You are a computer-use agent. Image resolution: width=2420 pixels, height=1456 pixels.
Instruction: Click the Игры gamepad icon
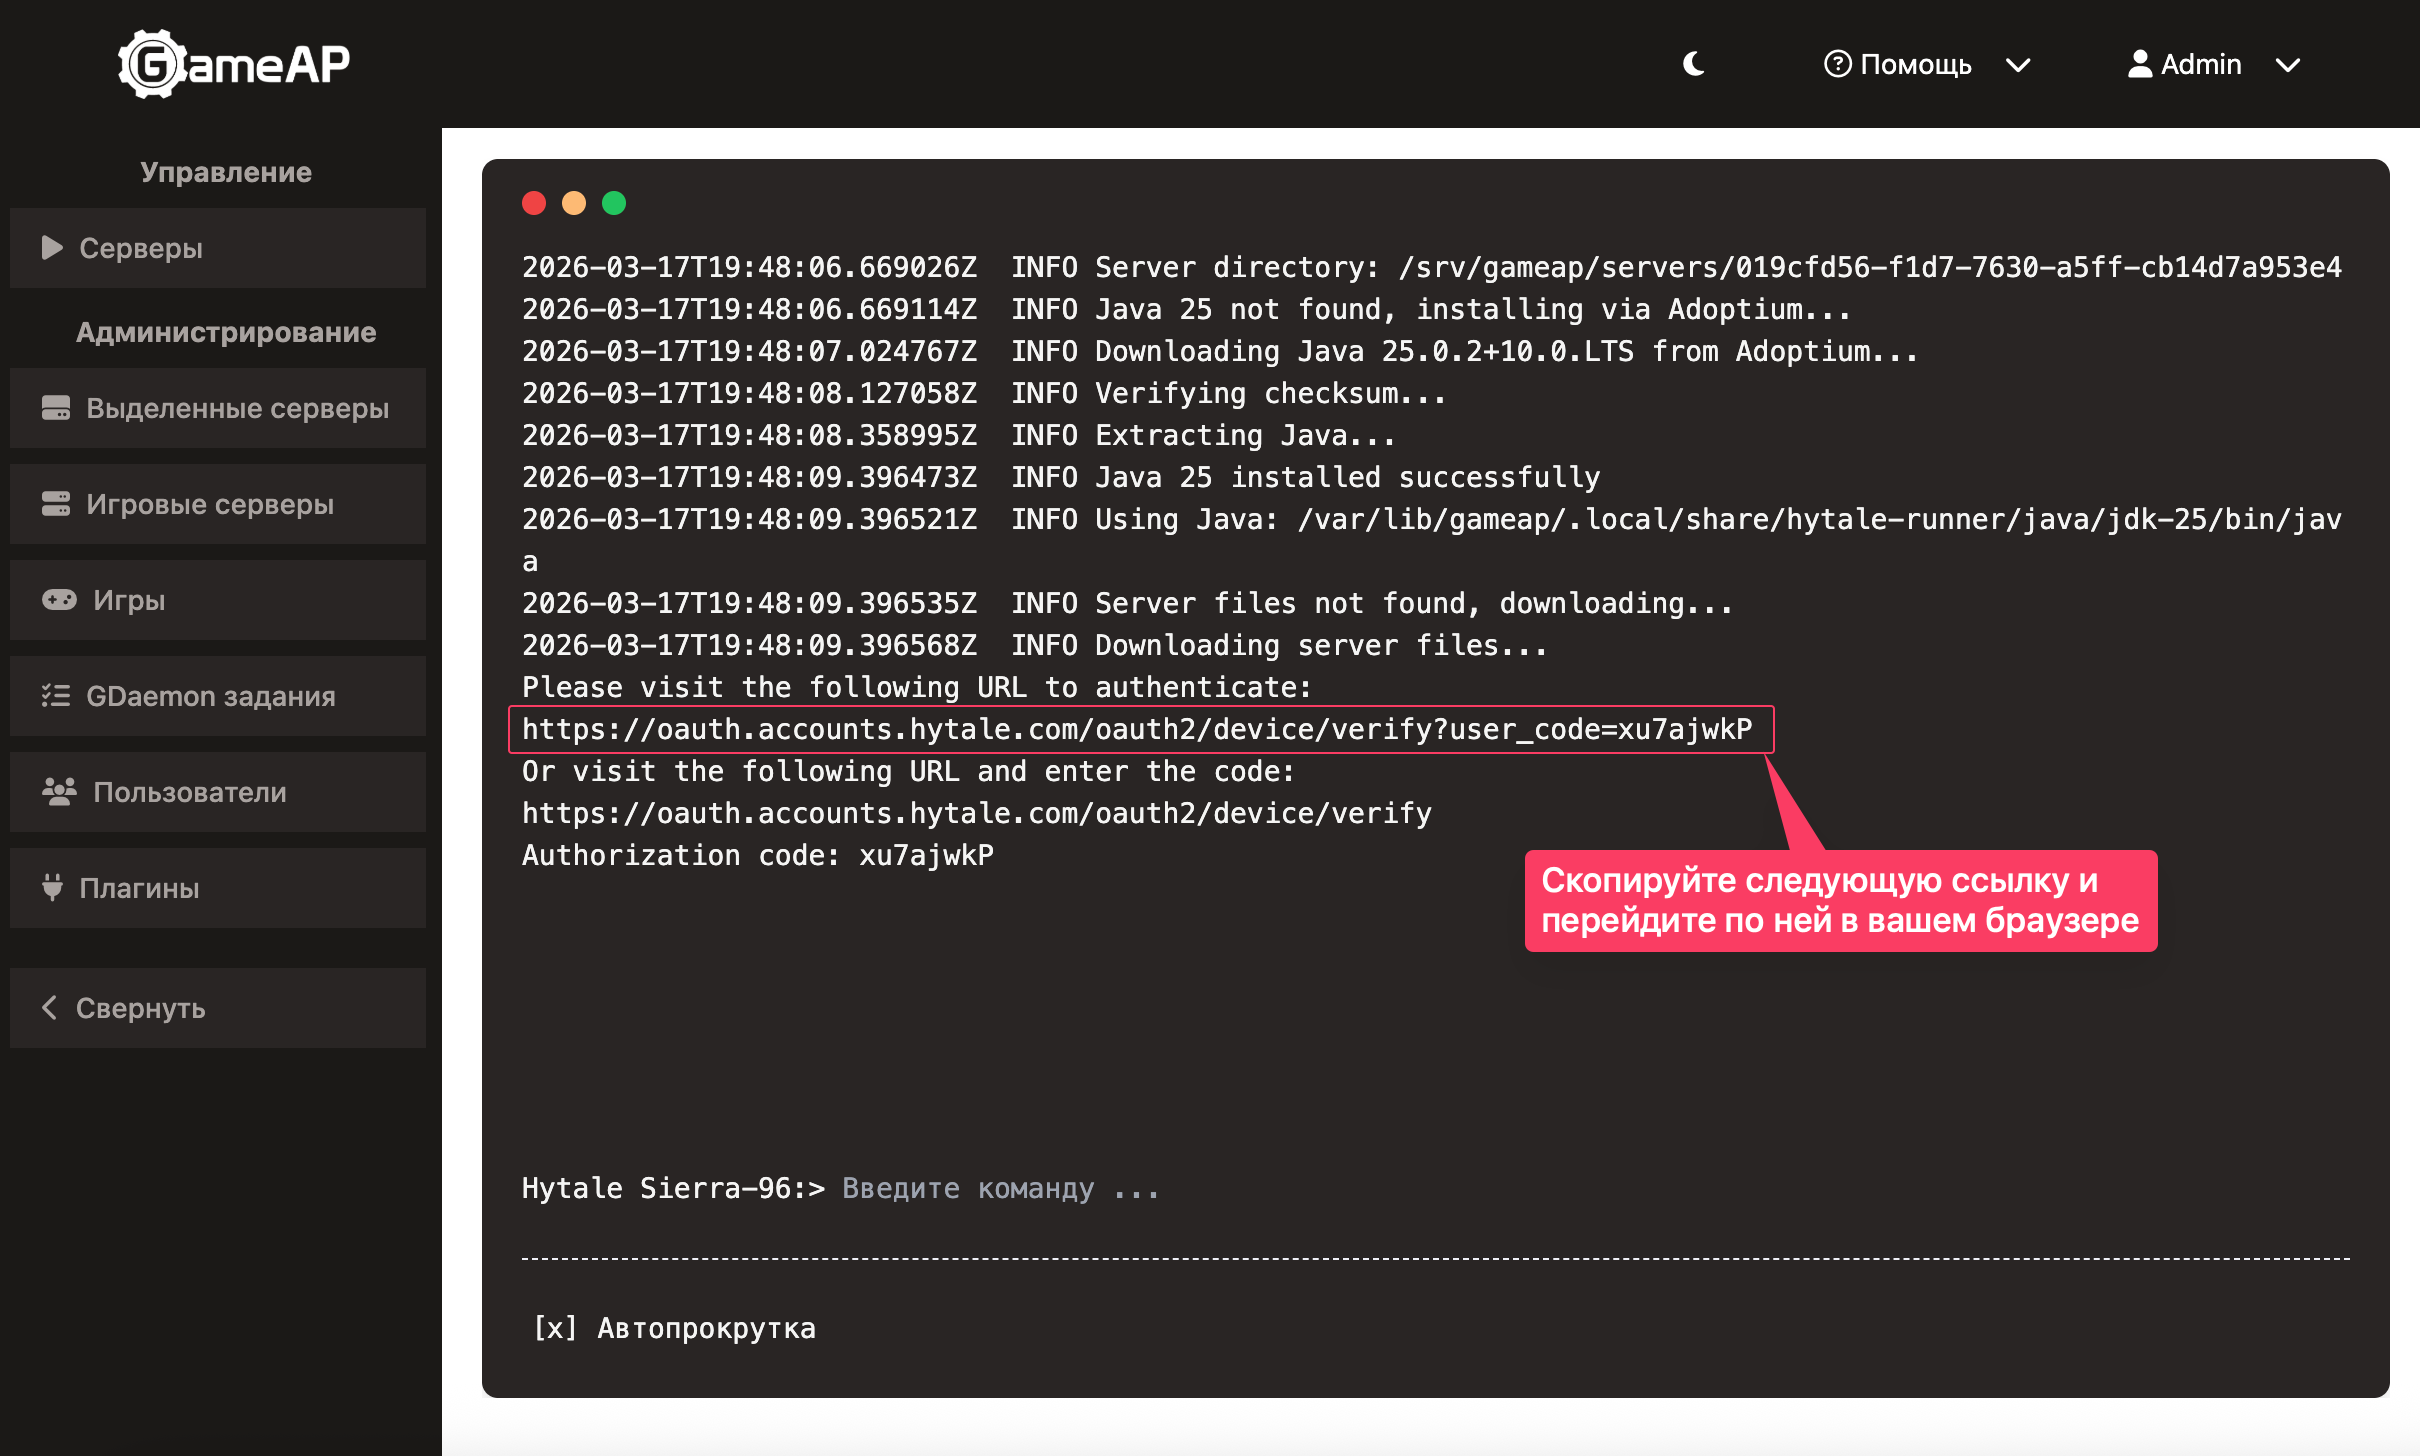click(x=59, y=600)
